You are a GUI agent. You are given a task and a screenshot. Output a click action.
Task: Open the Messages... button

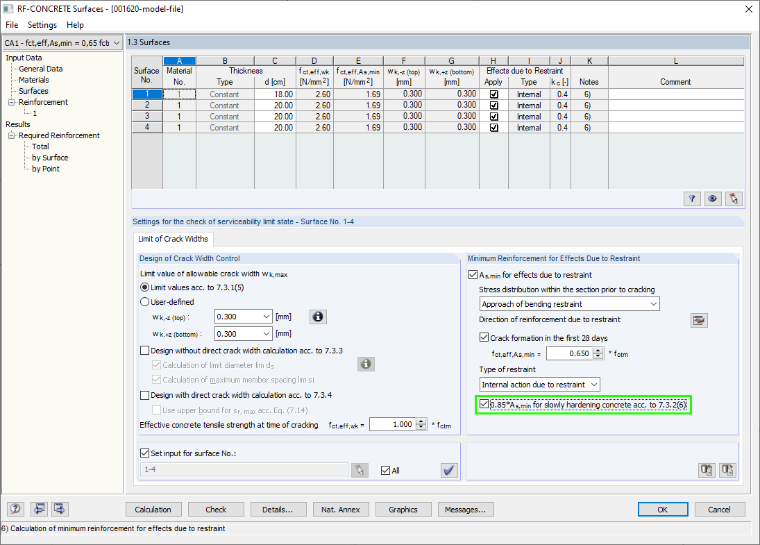465,510
